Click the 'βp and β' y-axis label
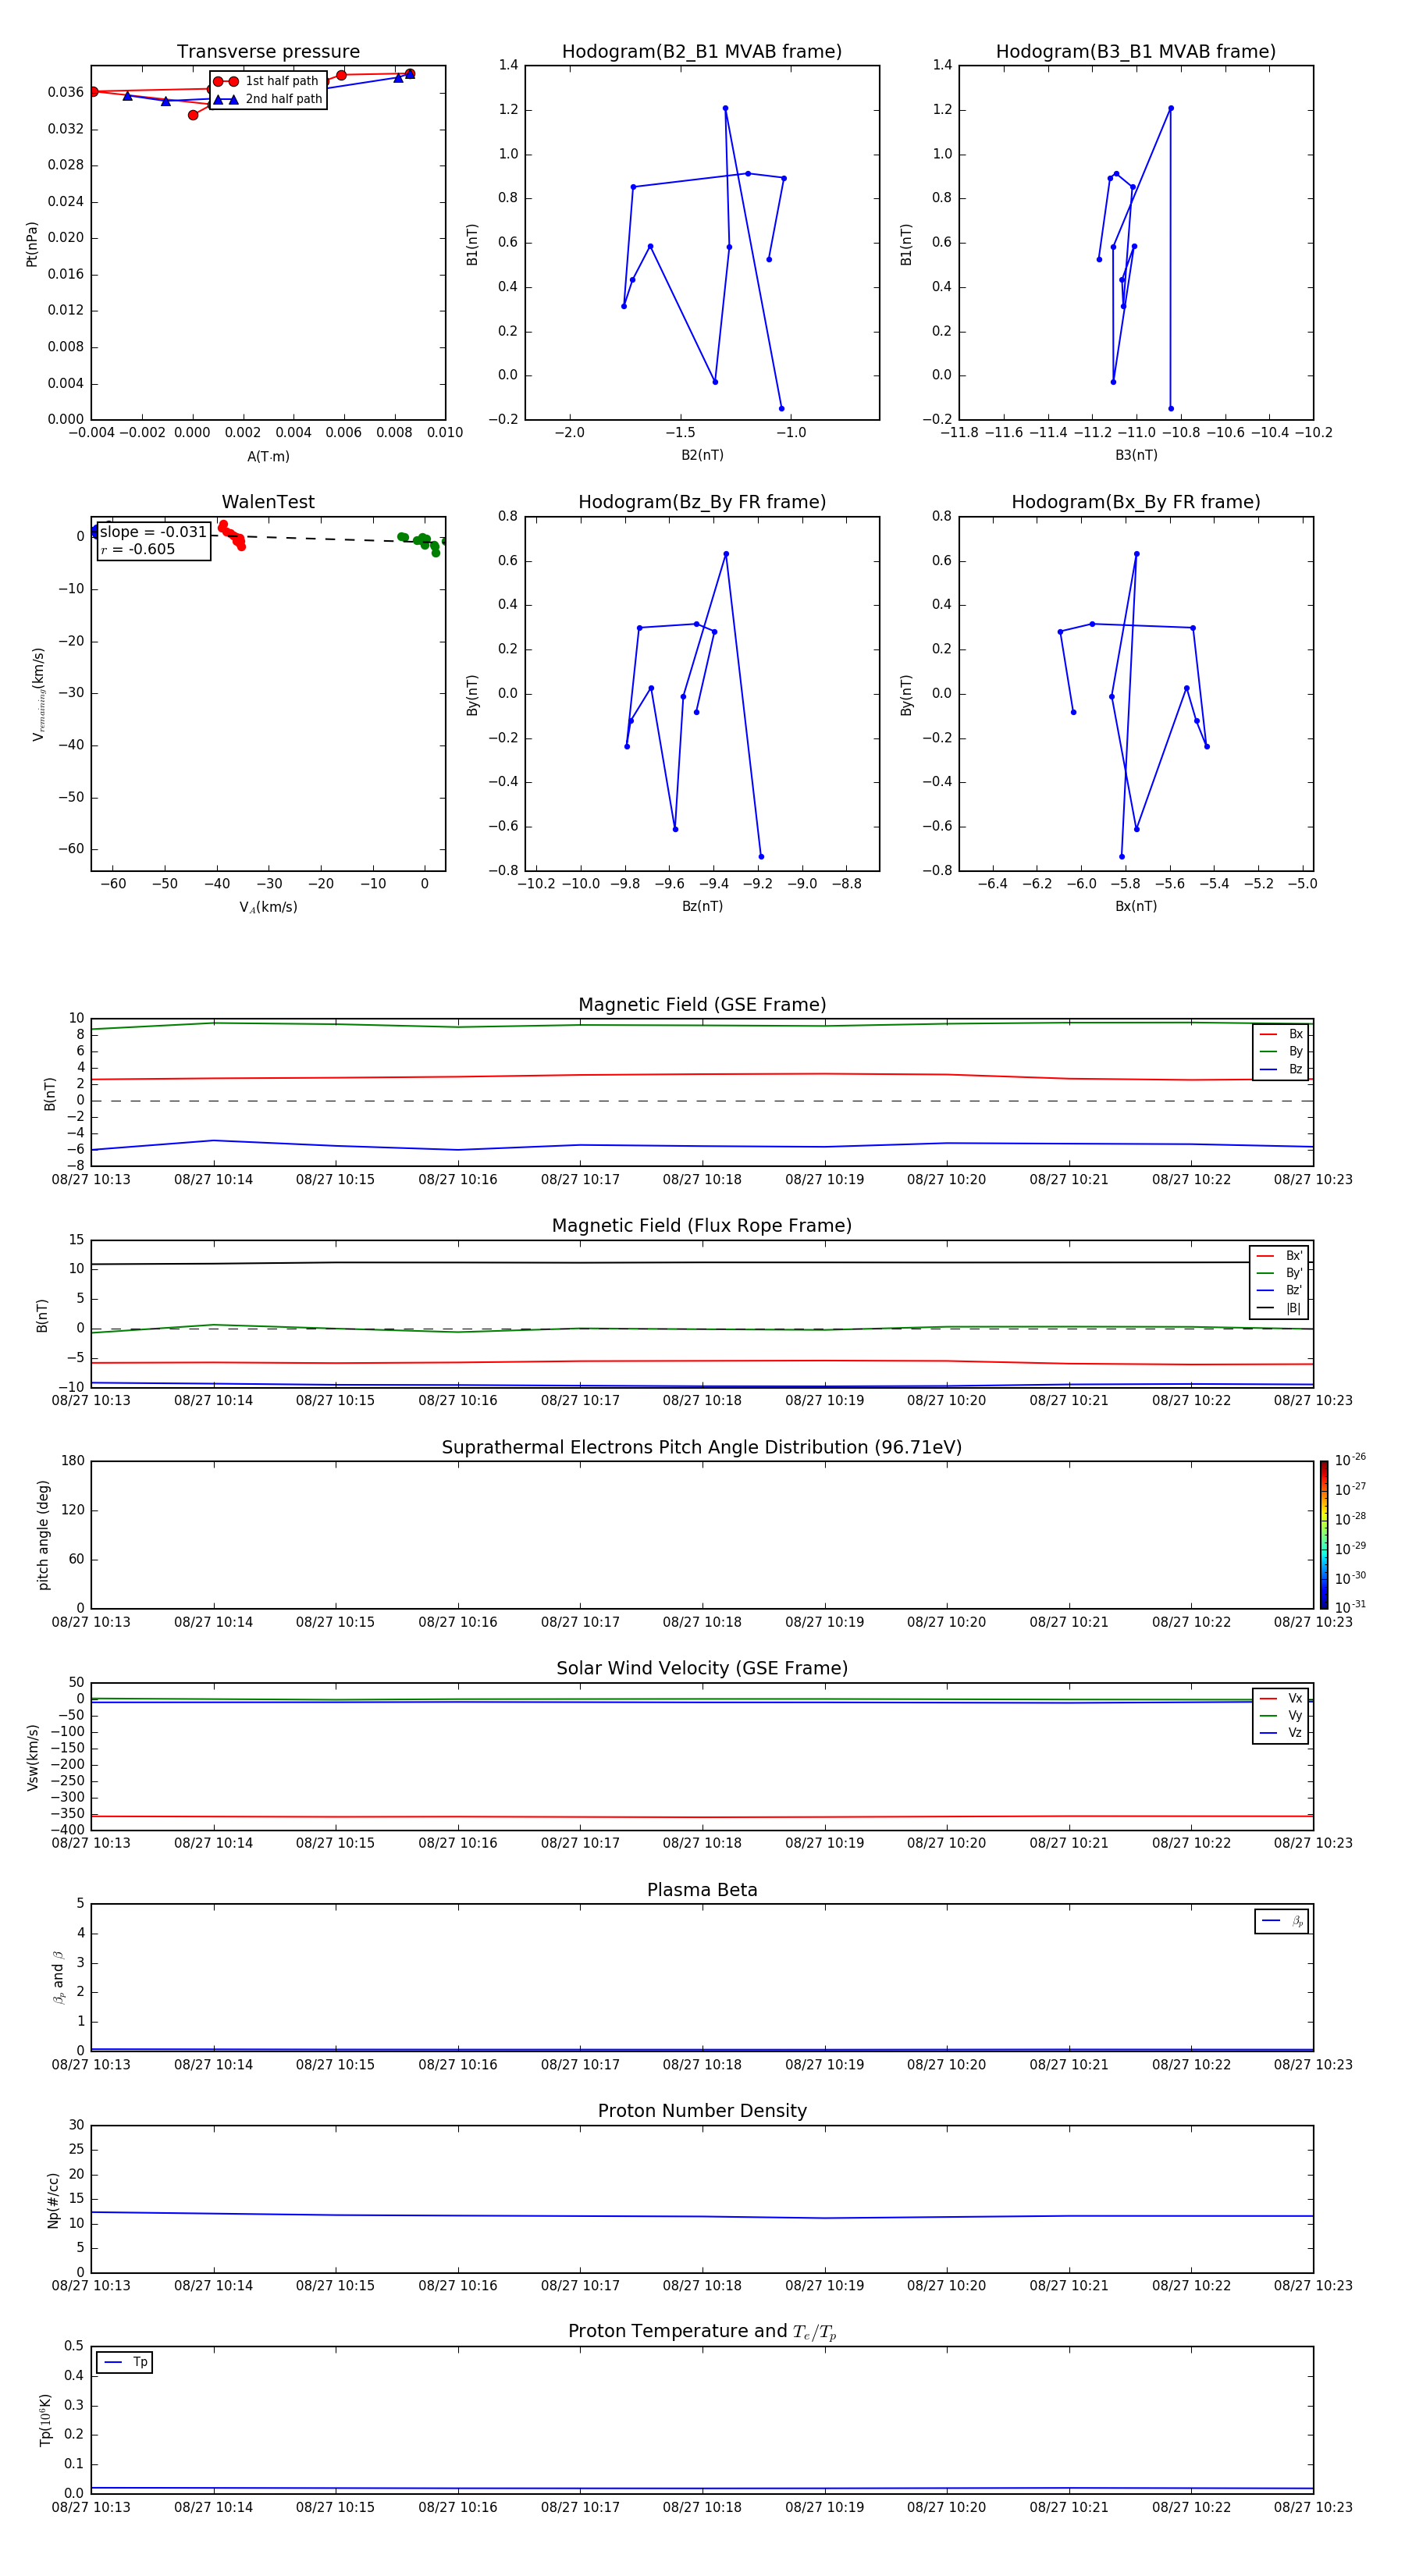This screenshot has height=2576, width=1405. pyautogui.click(x=58, y=1977)
